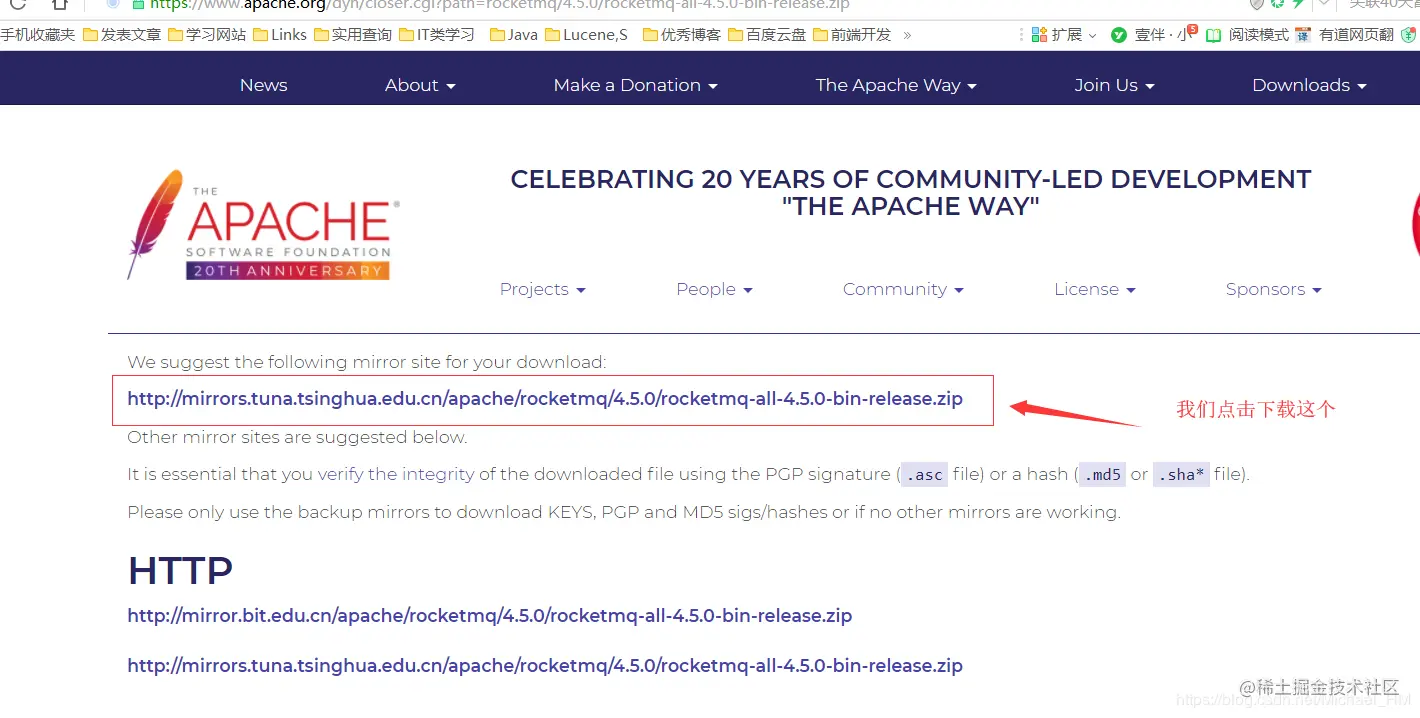
Task: Expand the About menu
Action: [x=420, y=85]
